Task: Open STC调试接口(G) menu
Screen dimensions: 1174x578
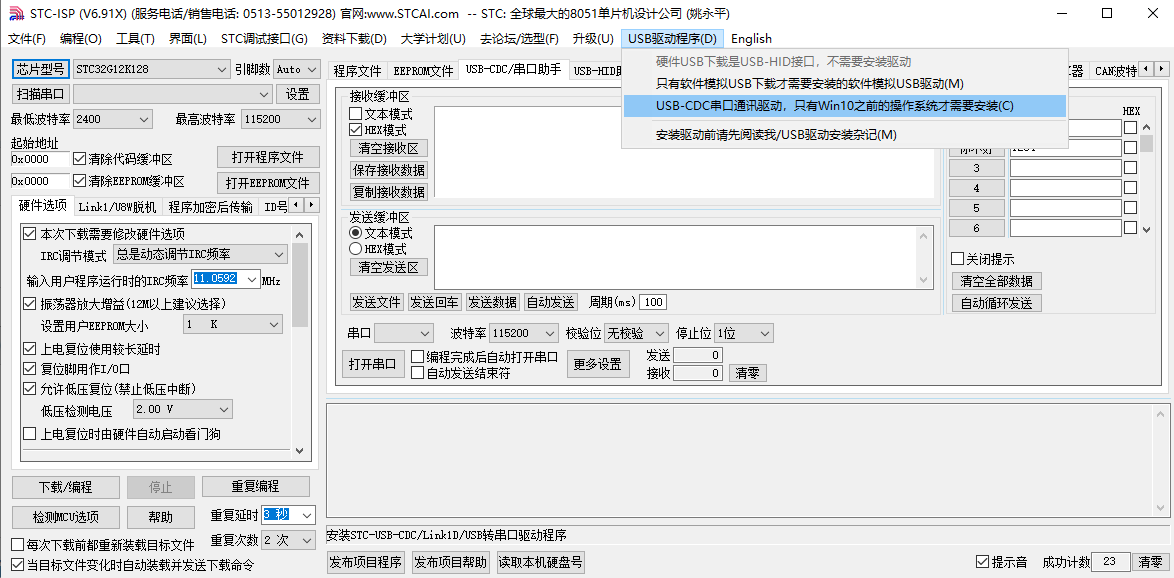Action: point(264,39)
